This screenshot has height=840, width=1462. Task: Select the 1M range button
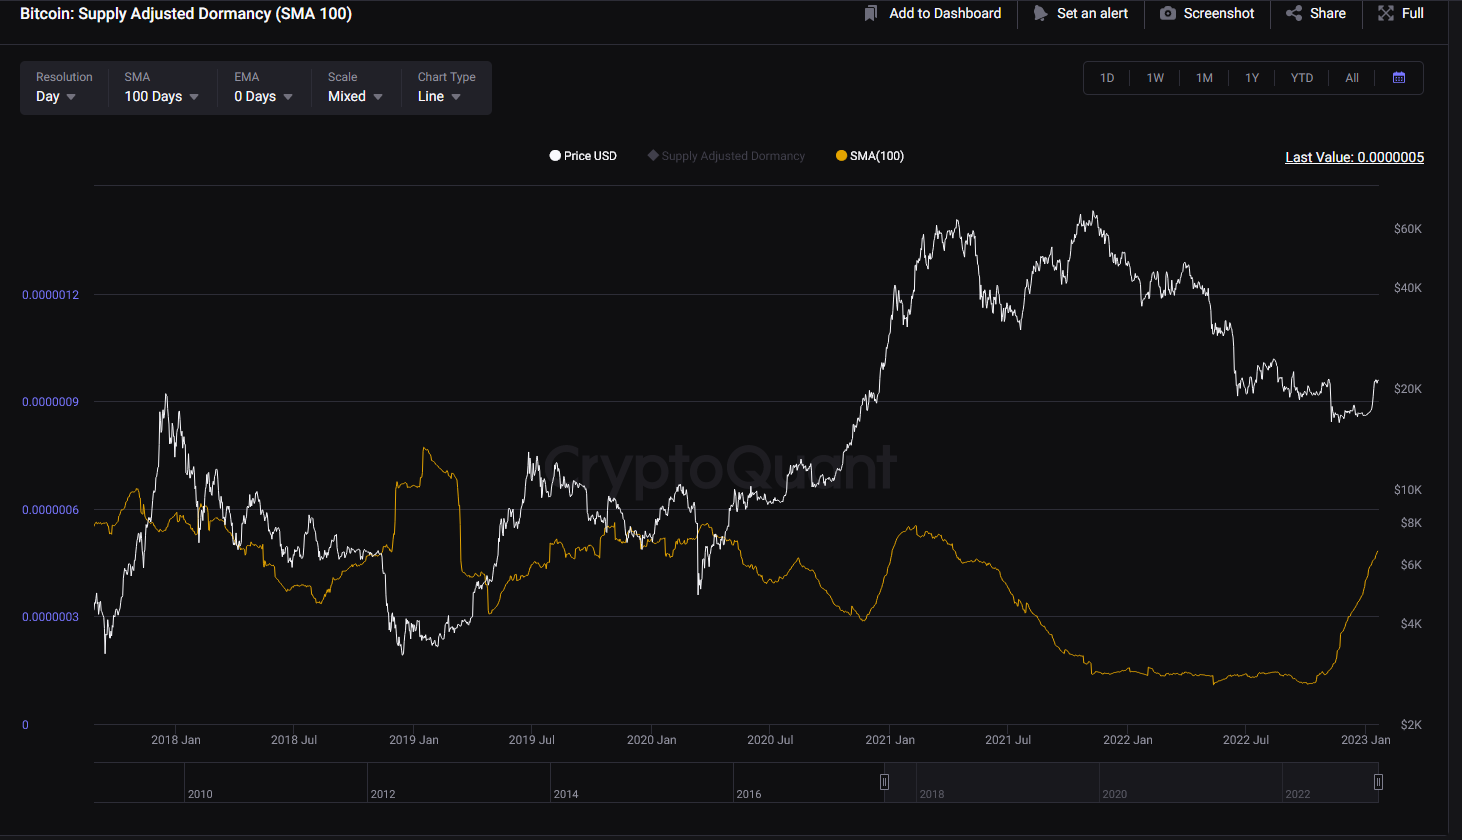1204,77
